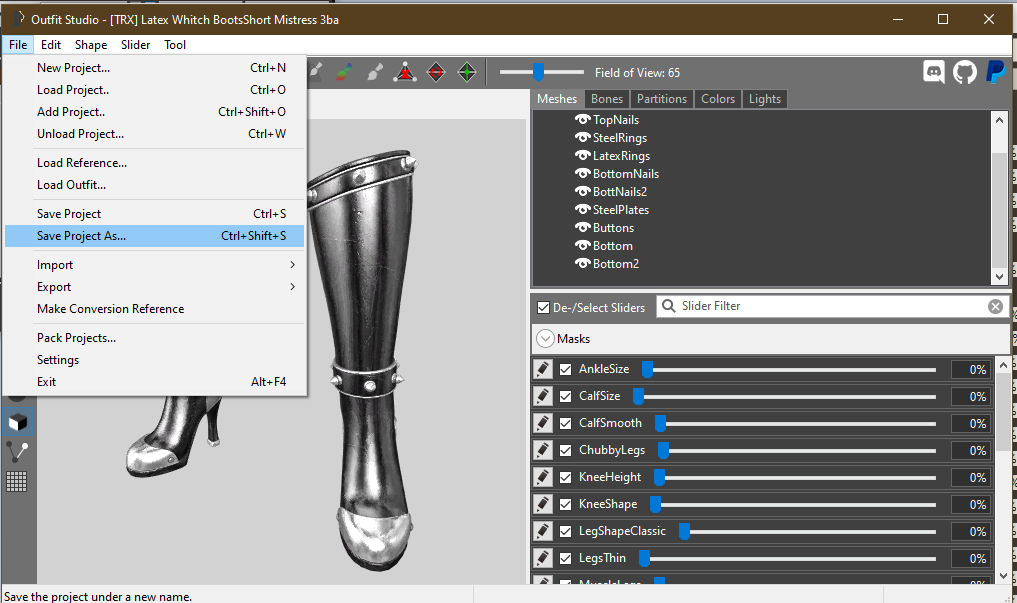This screenshot has width=1017, height=603.
Task: Click the grid icon in left sidebar
Action: pos(16,481)
